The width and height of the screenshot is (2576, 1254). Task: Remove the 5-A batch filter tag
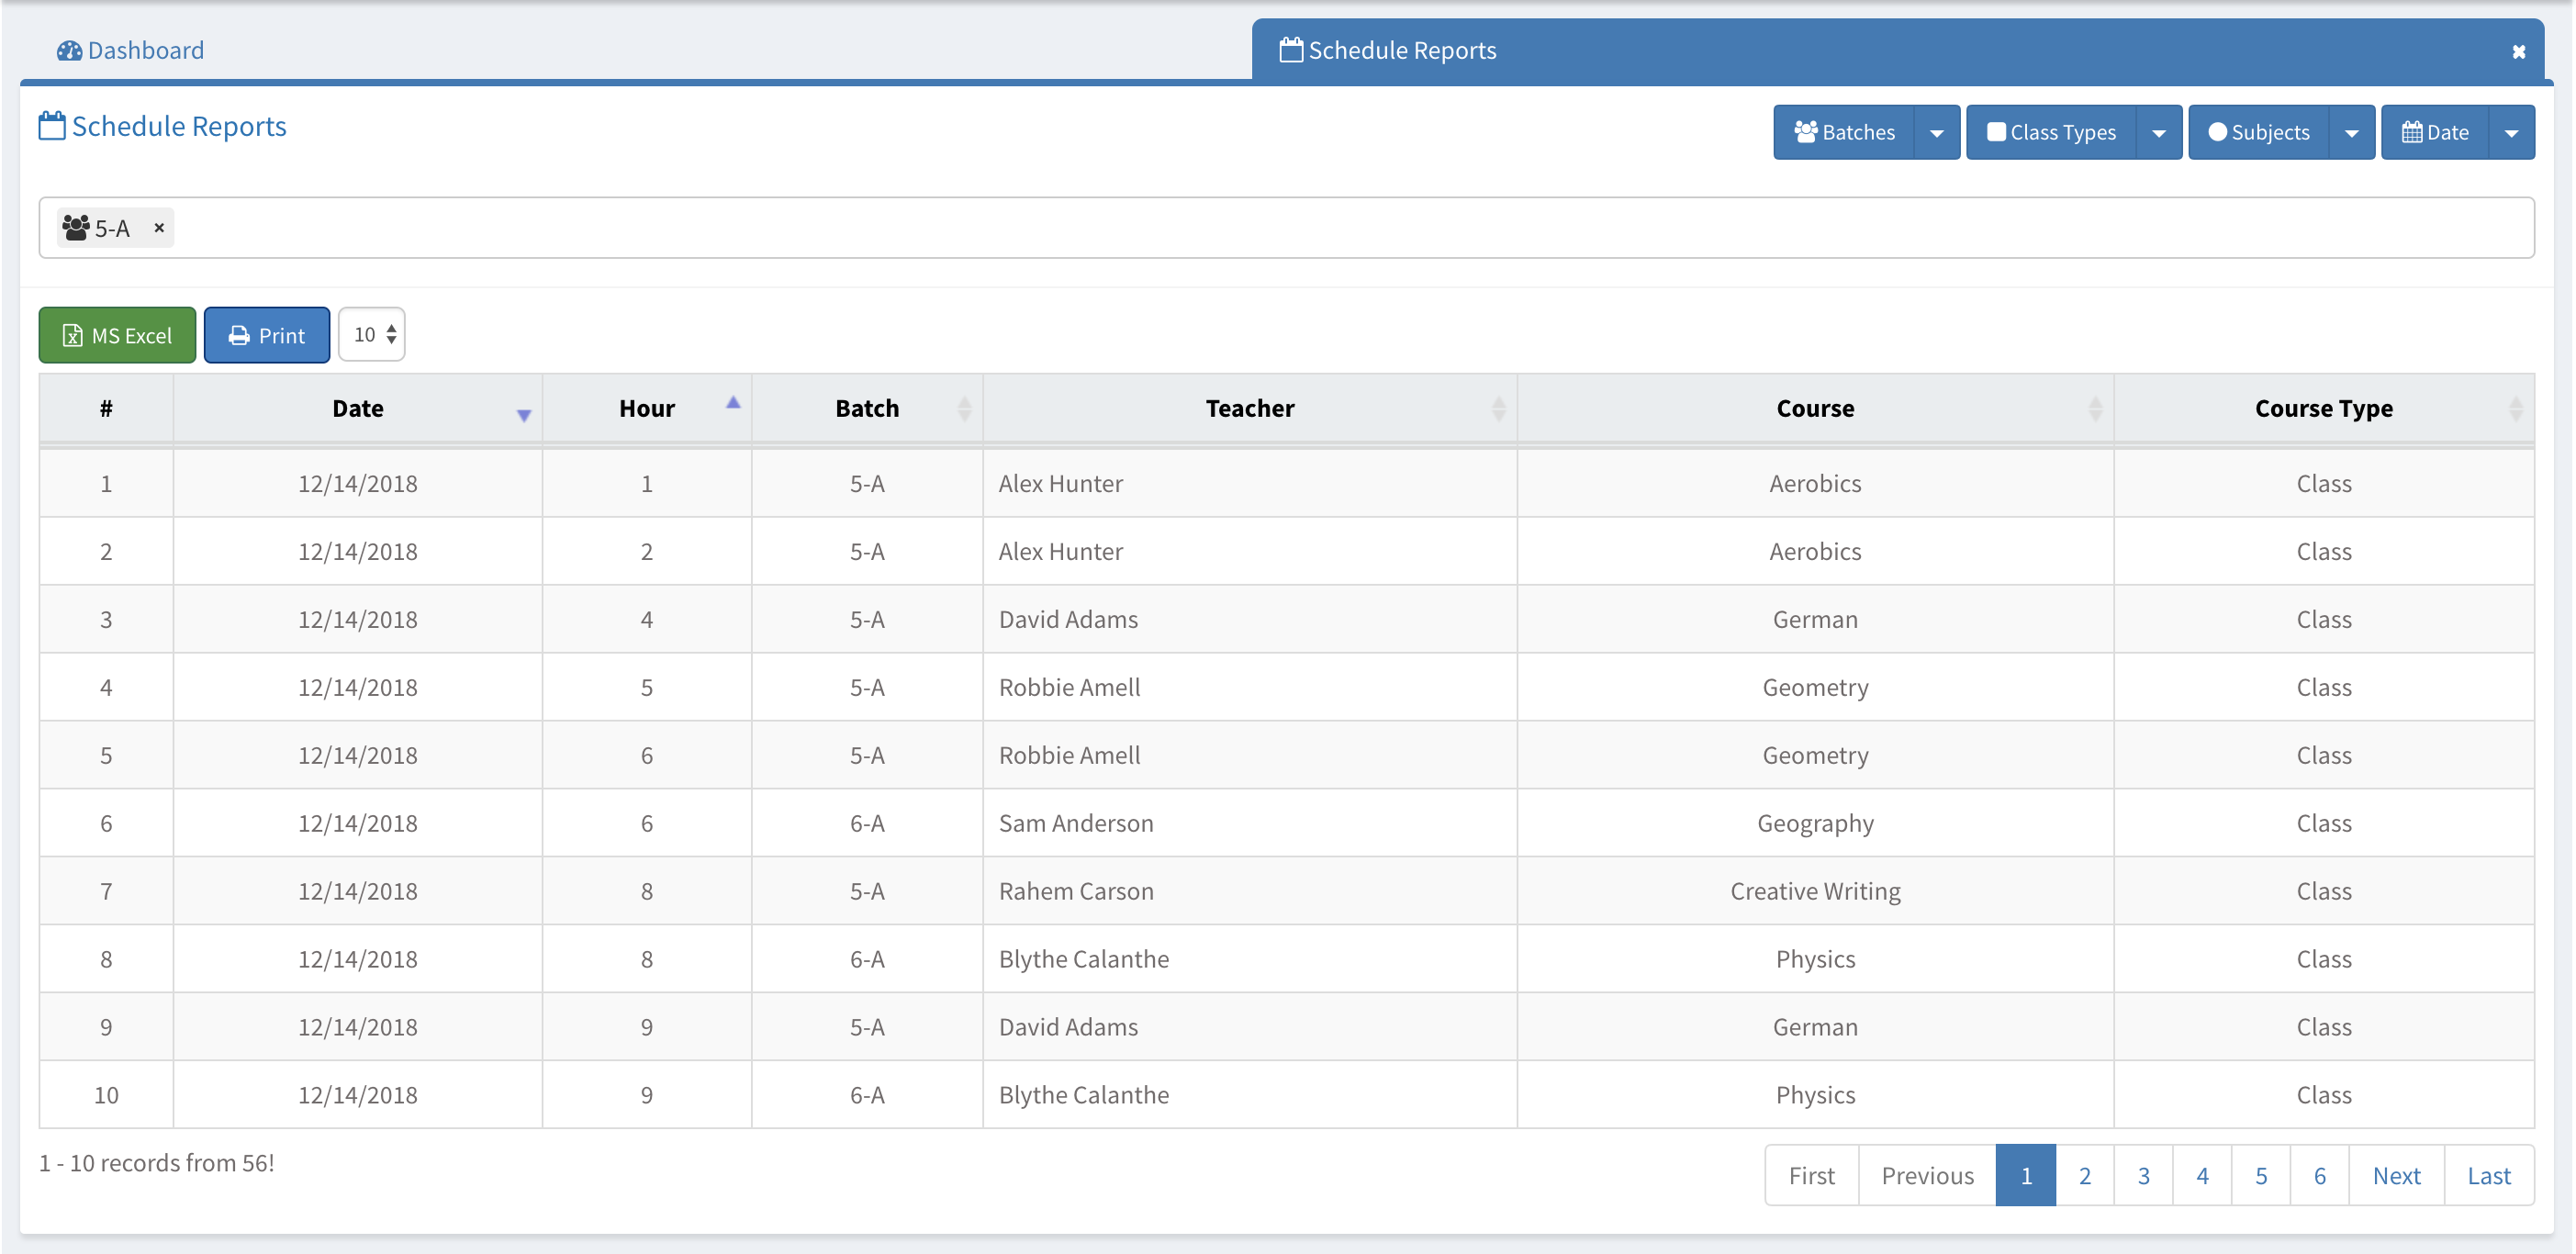tap(159, 228)
